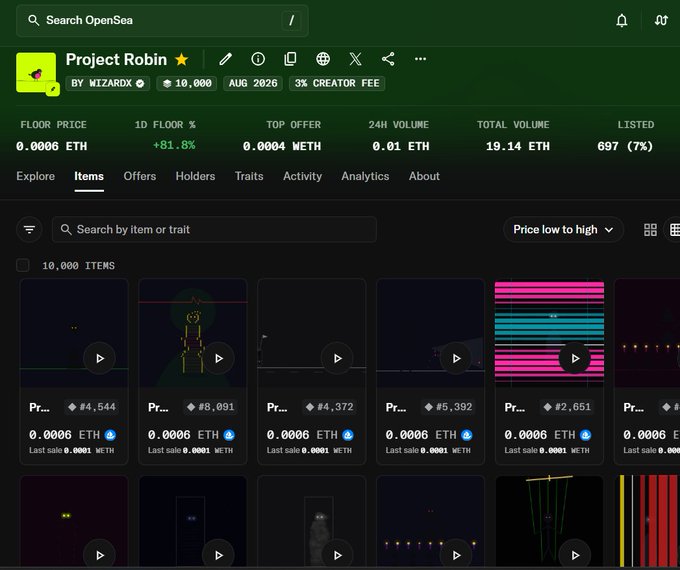The width and height of the screenshot is (680, 570).
Task: Click the 19.14 ETH total volume value
Action: click(517, 146)
